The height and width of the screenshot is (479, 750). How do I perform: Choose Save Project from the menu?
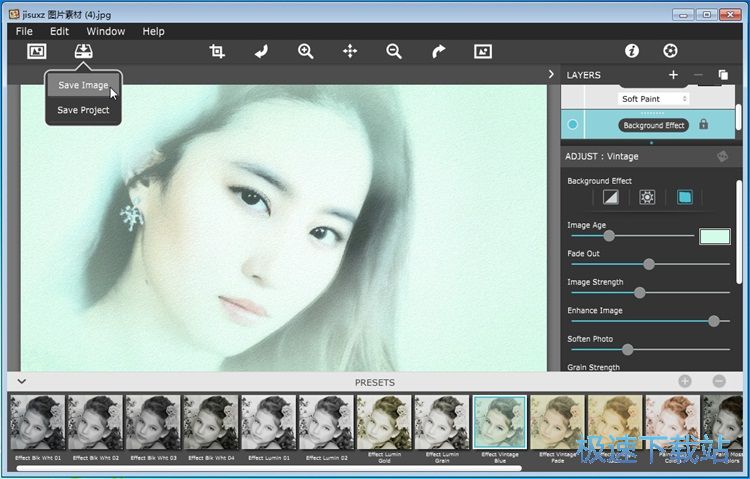(x=83, y=110)
